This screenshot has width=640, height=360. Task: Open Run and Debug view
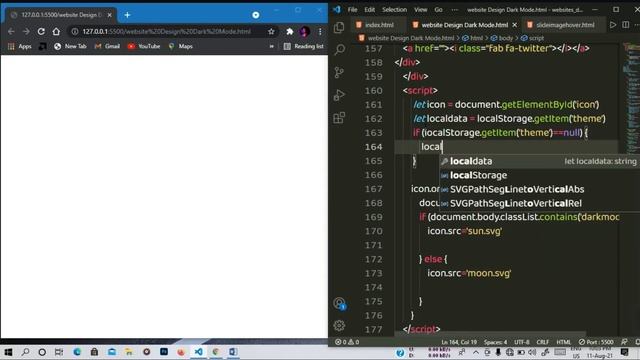pos(339,95)
